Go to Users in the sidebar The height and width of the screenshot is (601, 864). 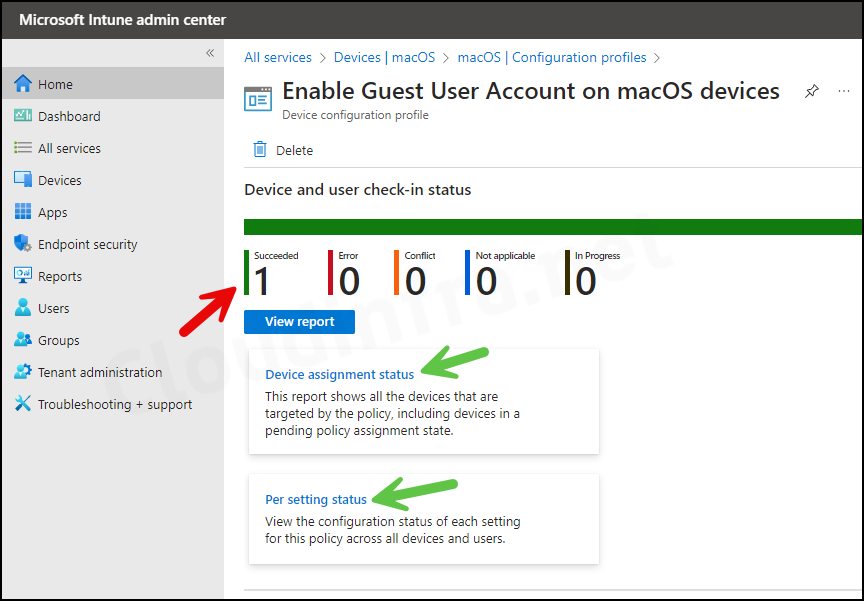click(113, 307)
